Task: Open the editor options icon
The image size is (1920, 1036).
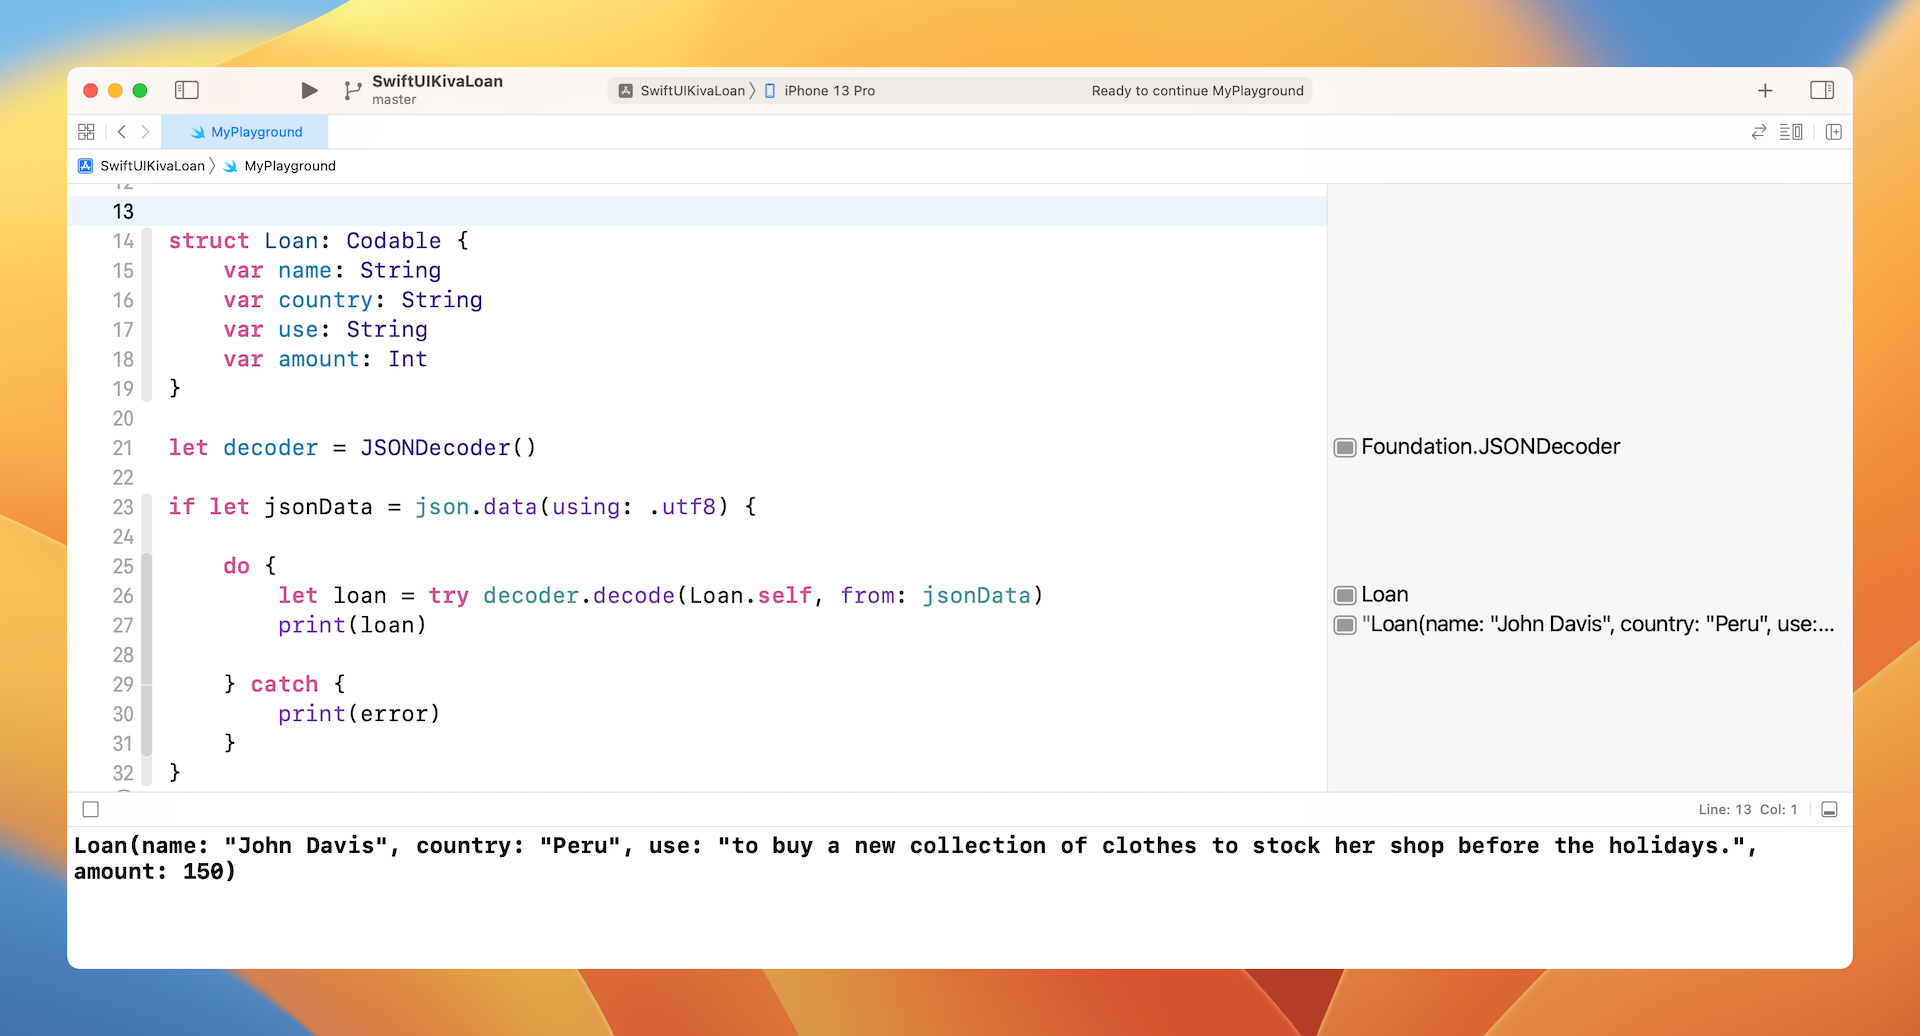Action: 1789,131
